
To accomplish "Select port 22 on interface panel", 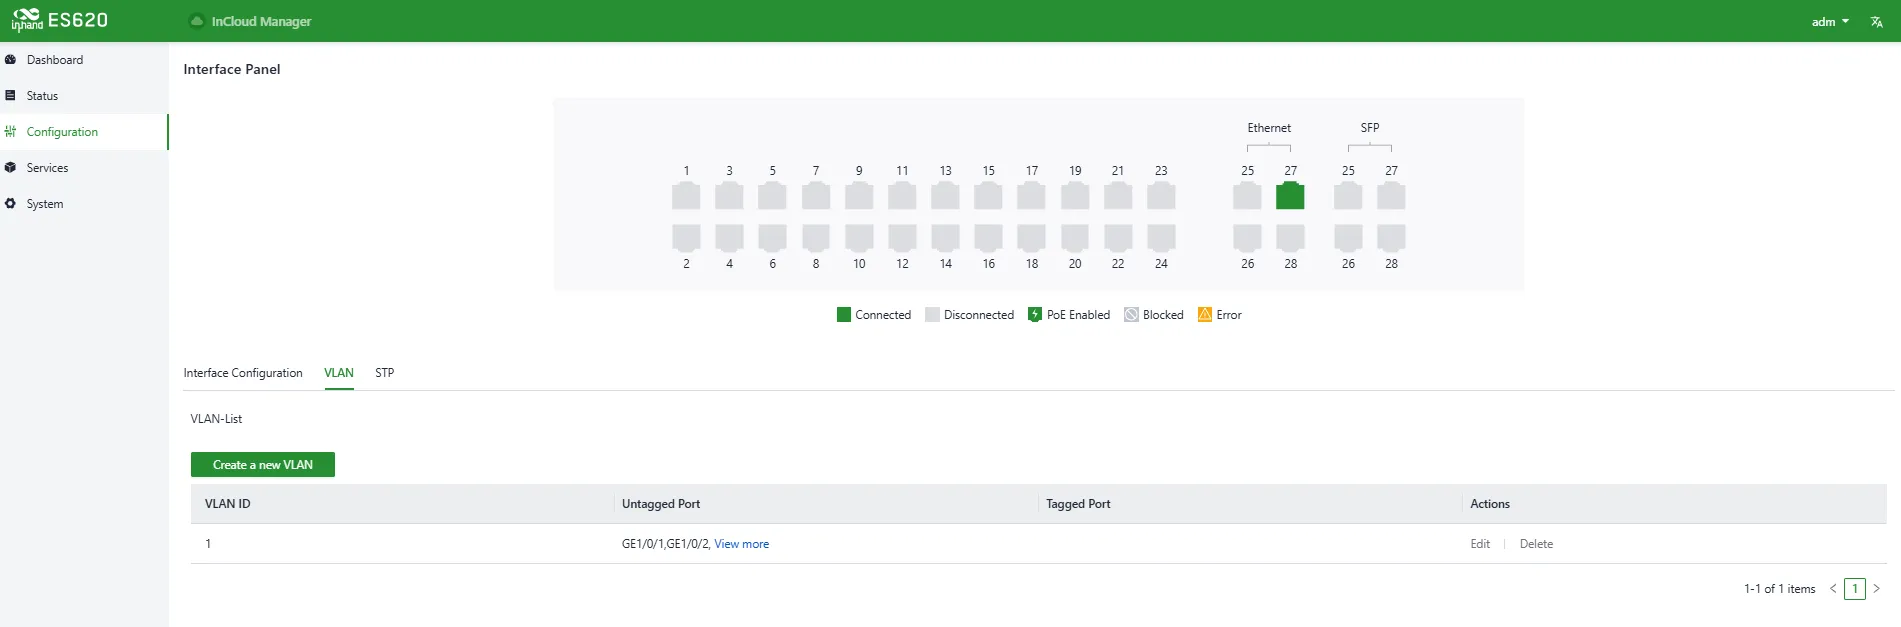I will [1118, 237].
